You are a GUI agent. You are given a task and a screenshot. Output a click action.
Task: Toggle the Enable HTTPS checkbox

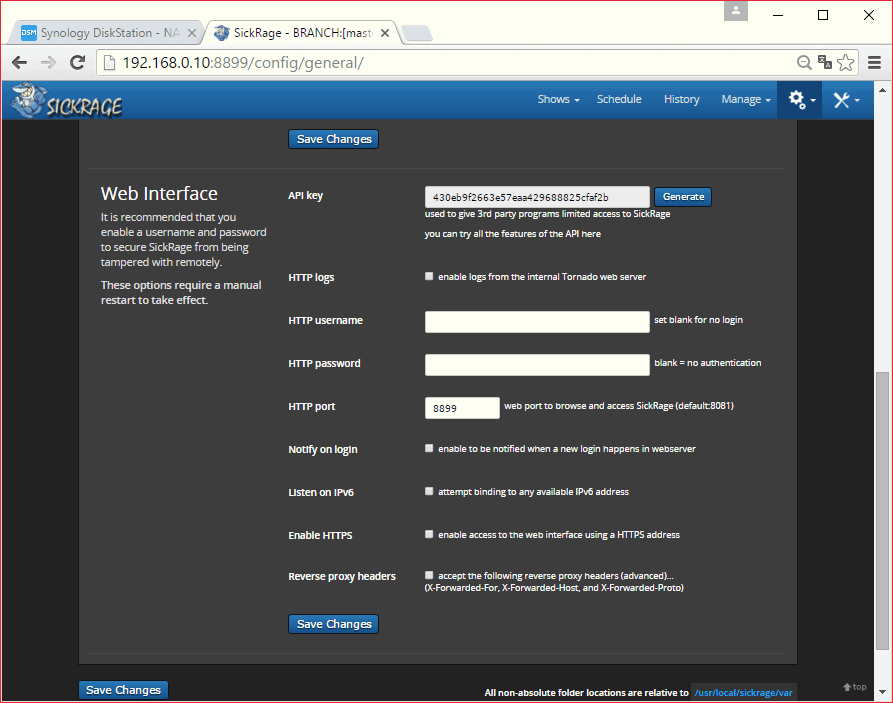tap(429, 534)
